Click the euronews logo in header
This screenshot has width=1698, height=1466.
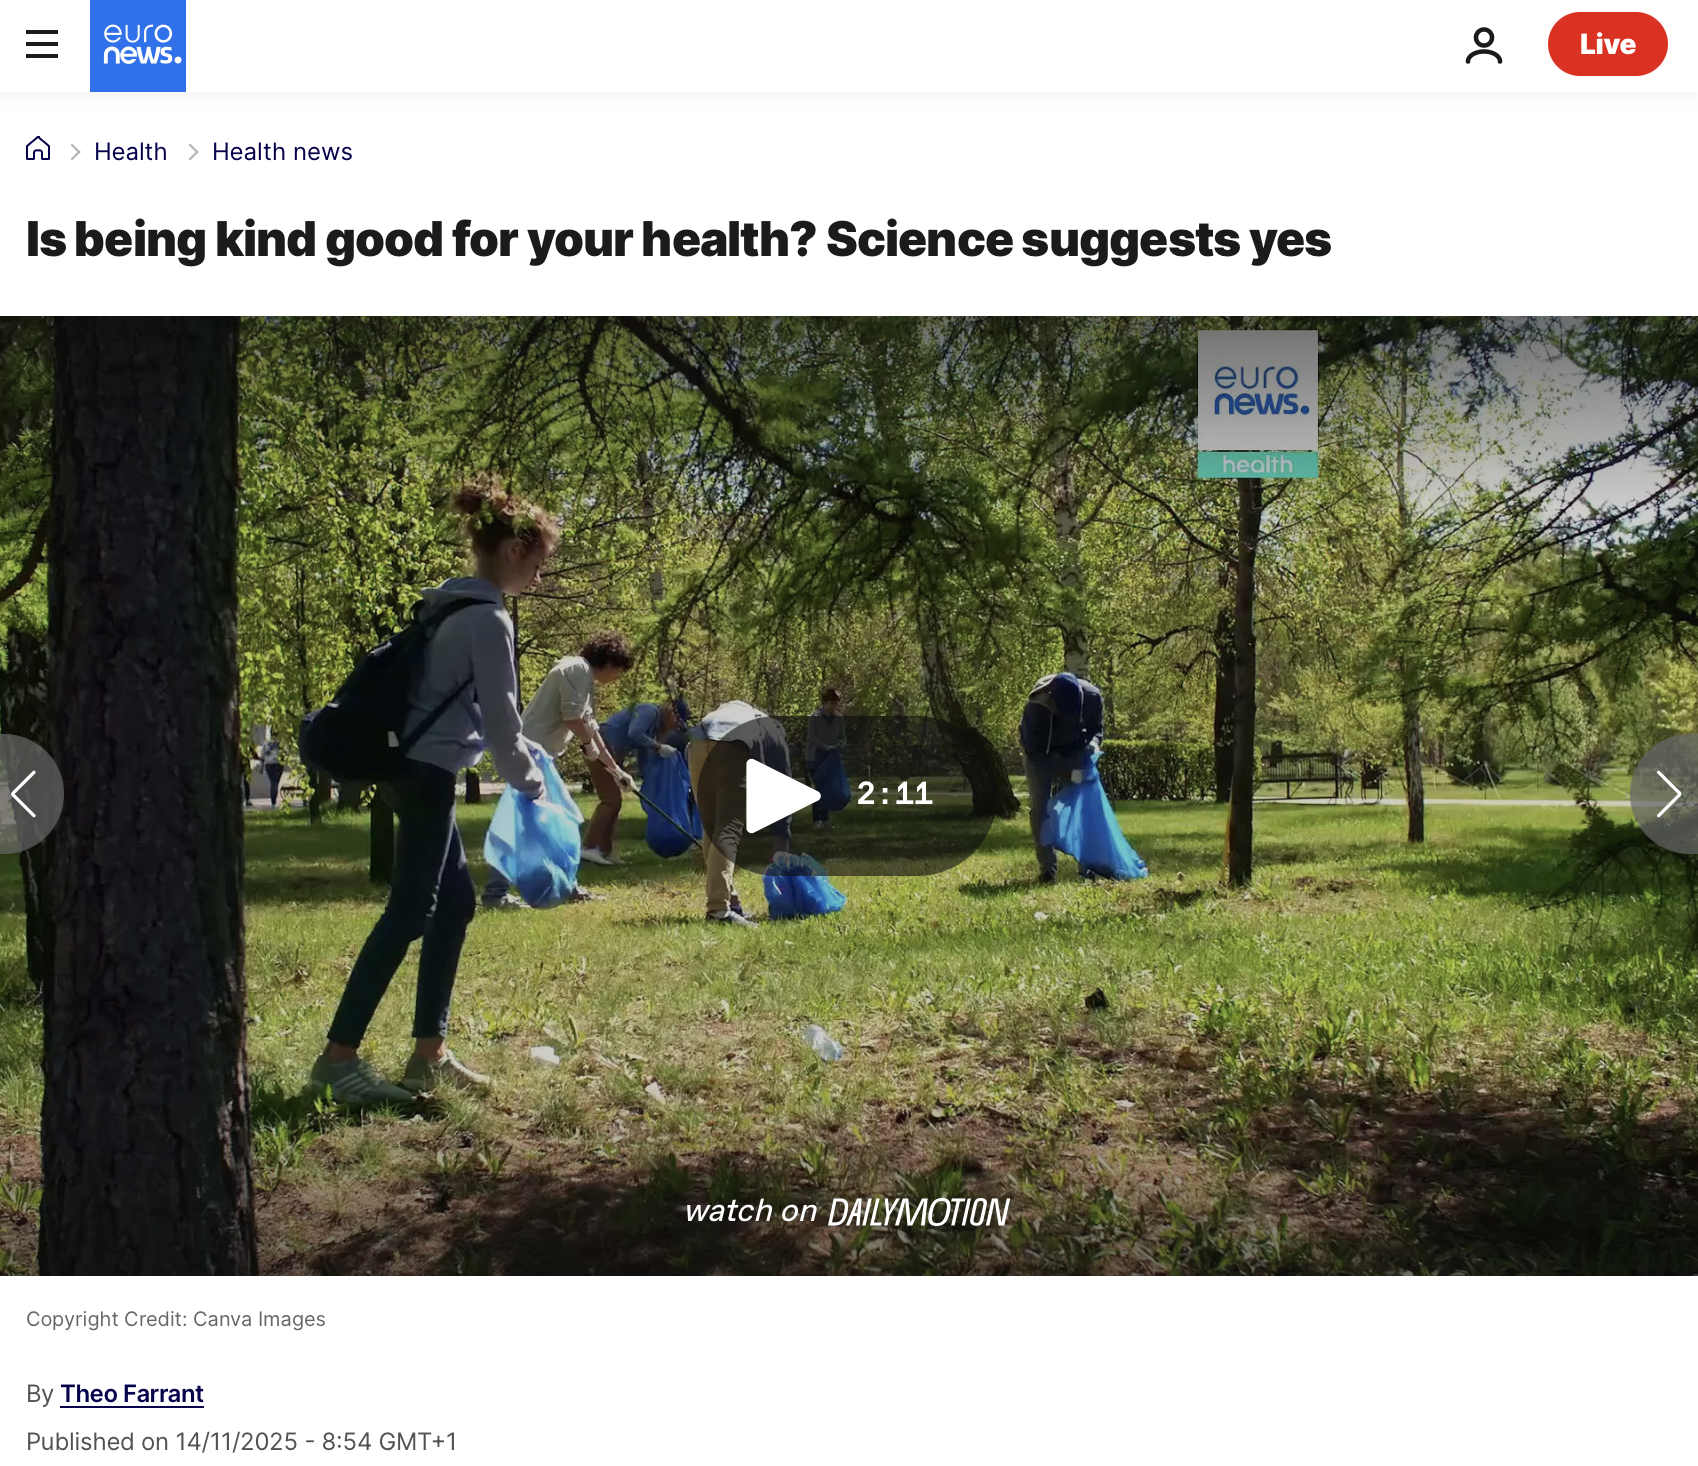click(138, 46)
